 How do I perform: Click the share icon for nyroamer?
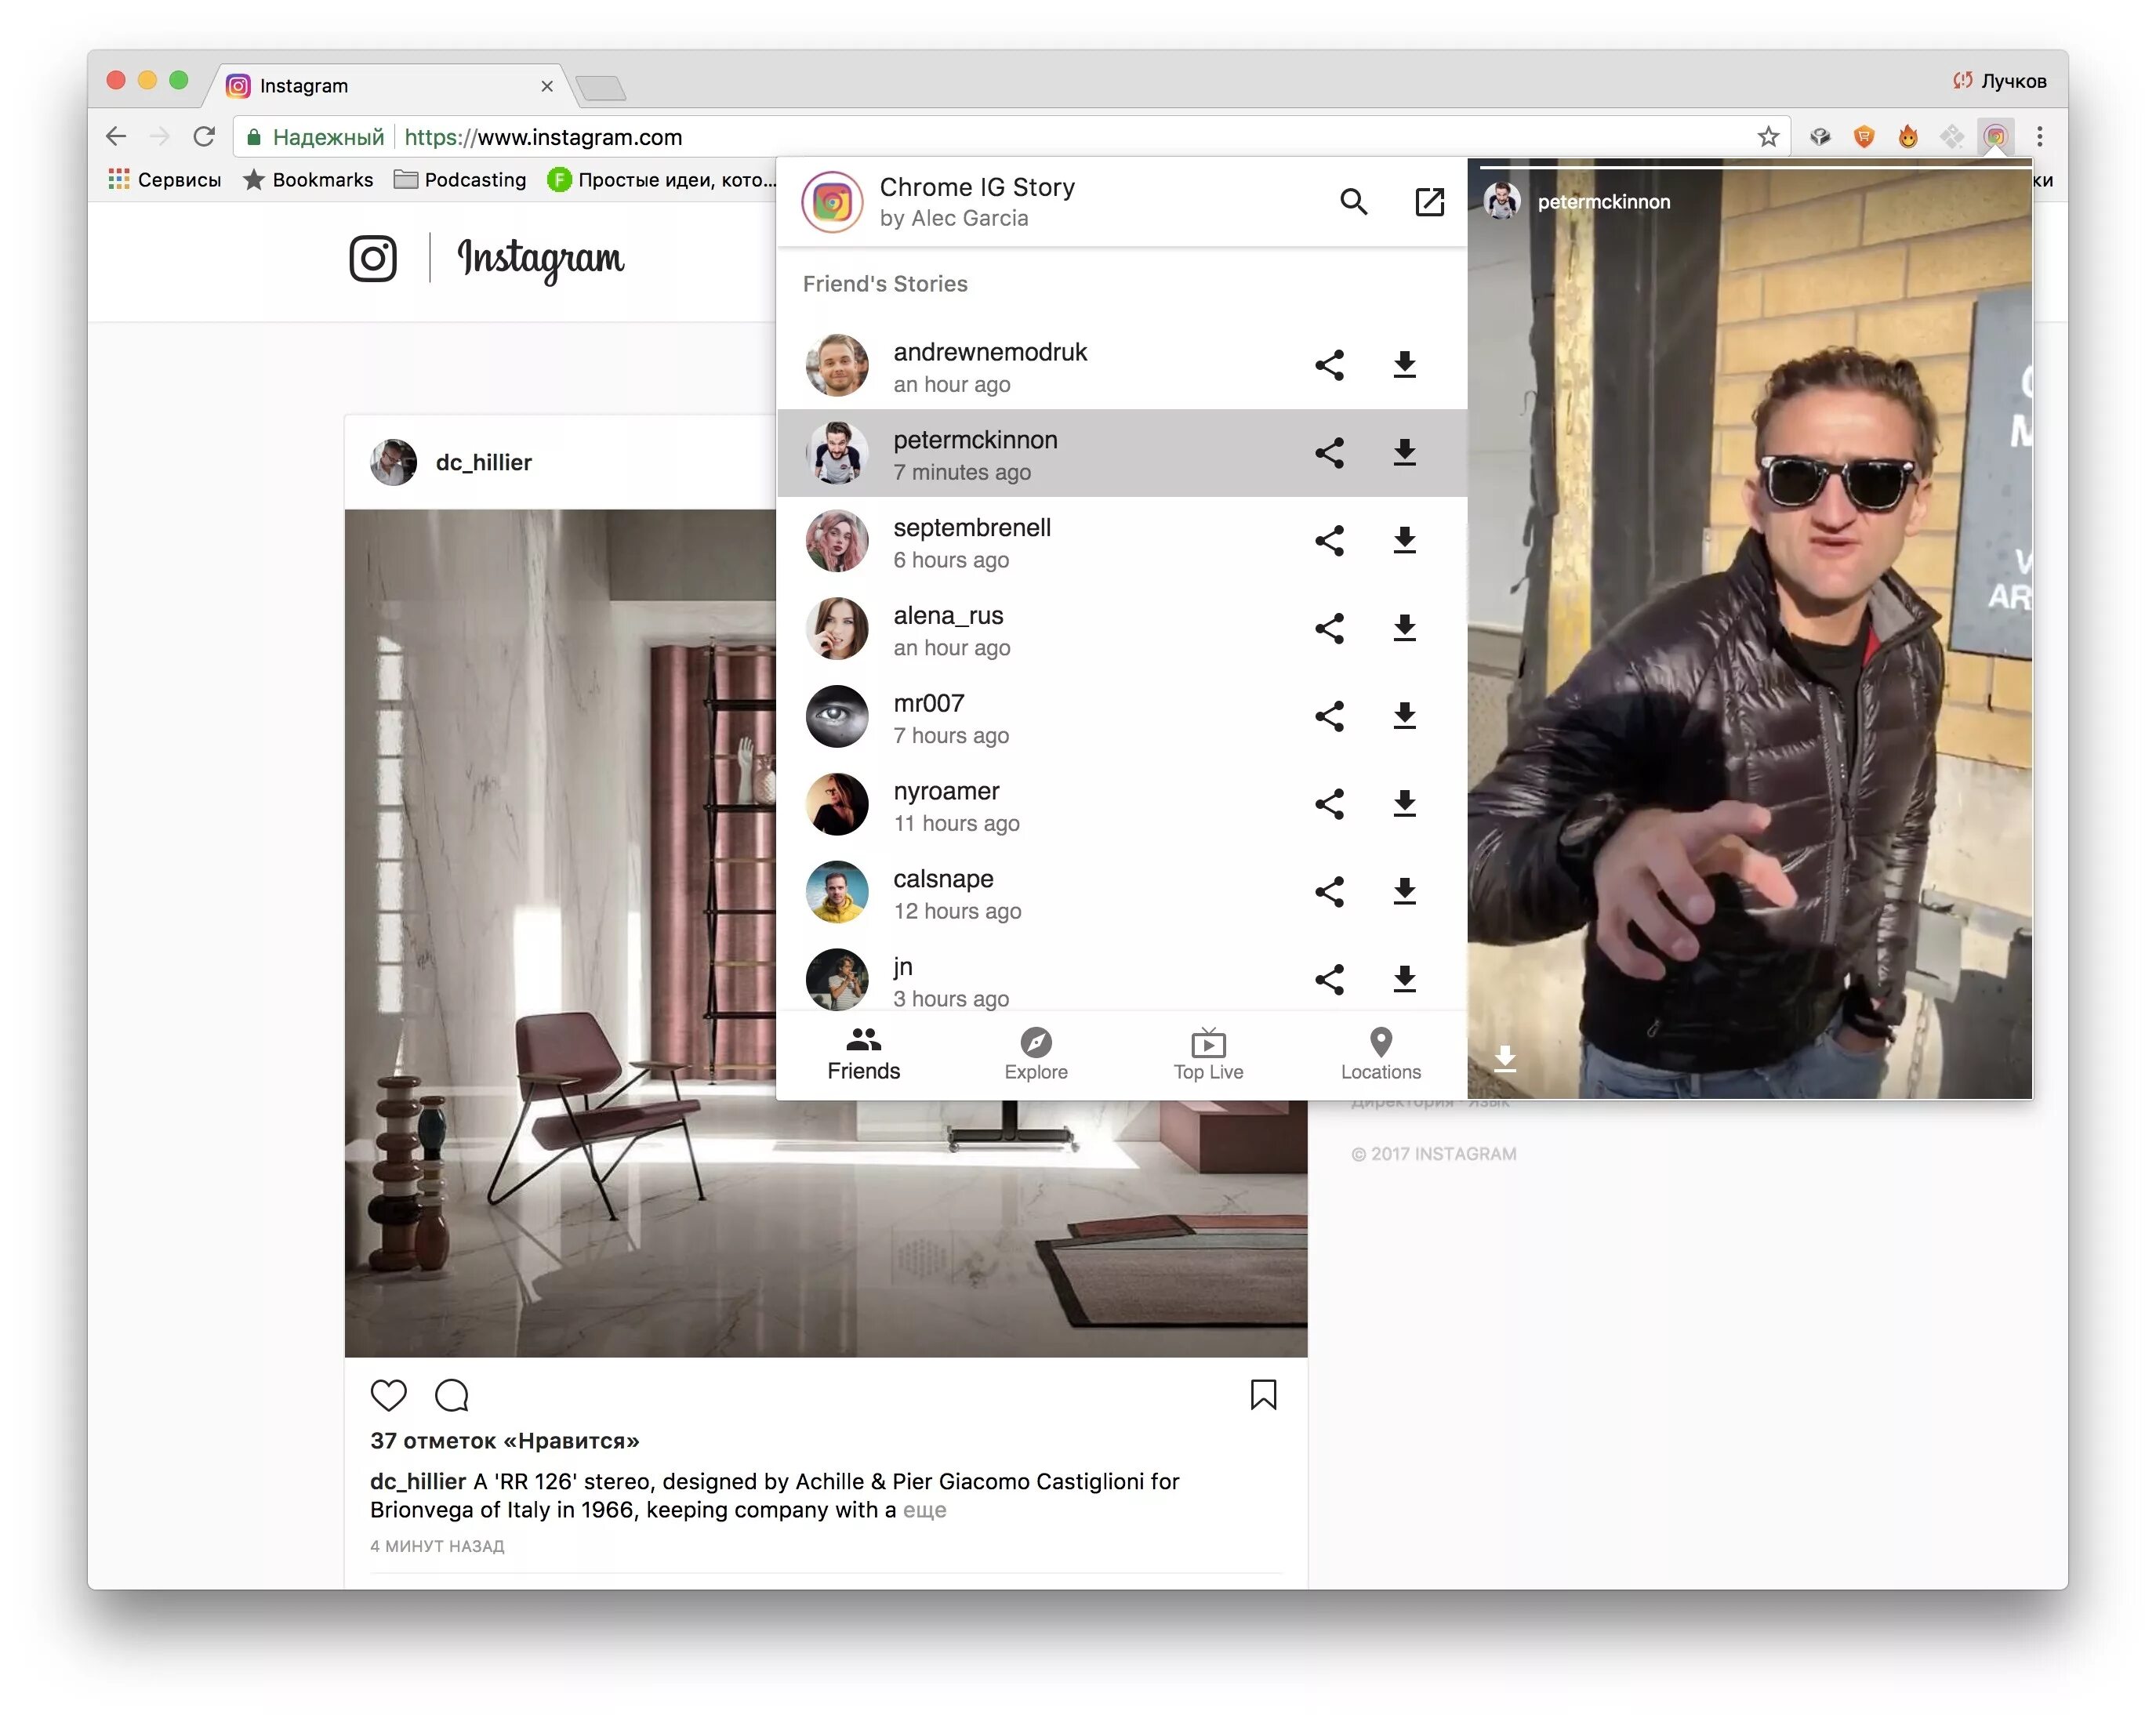click(1330, 805)
